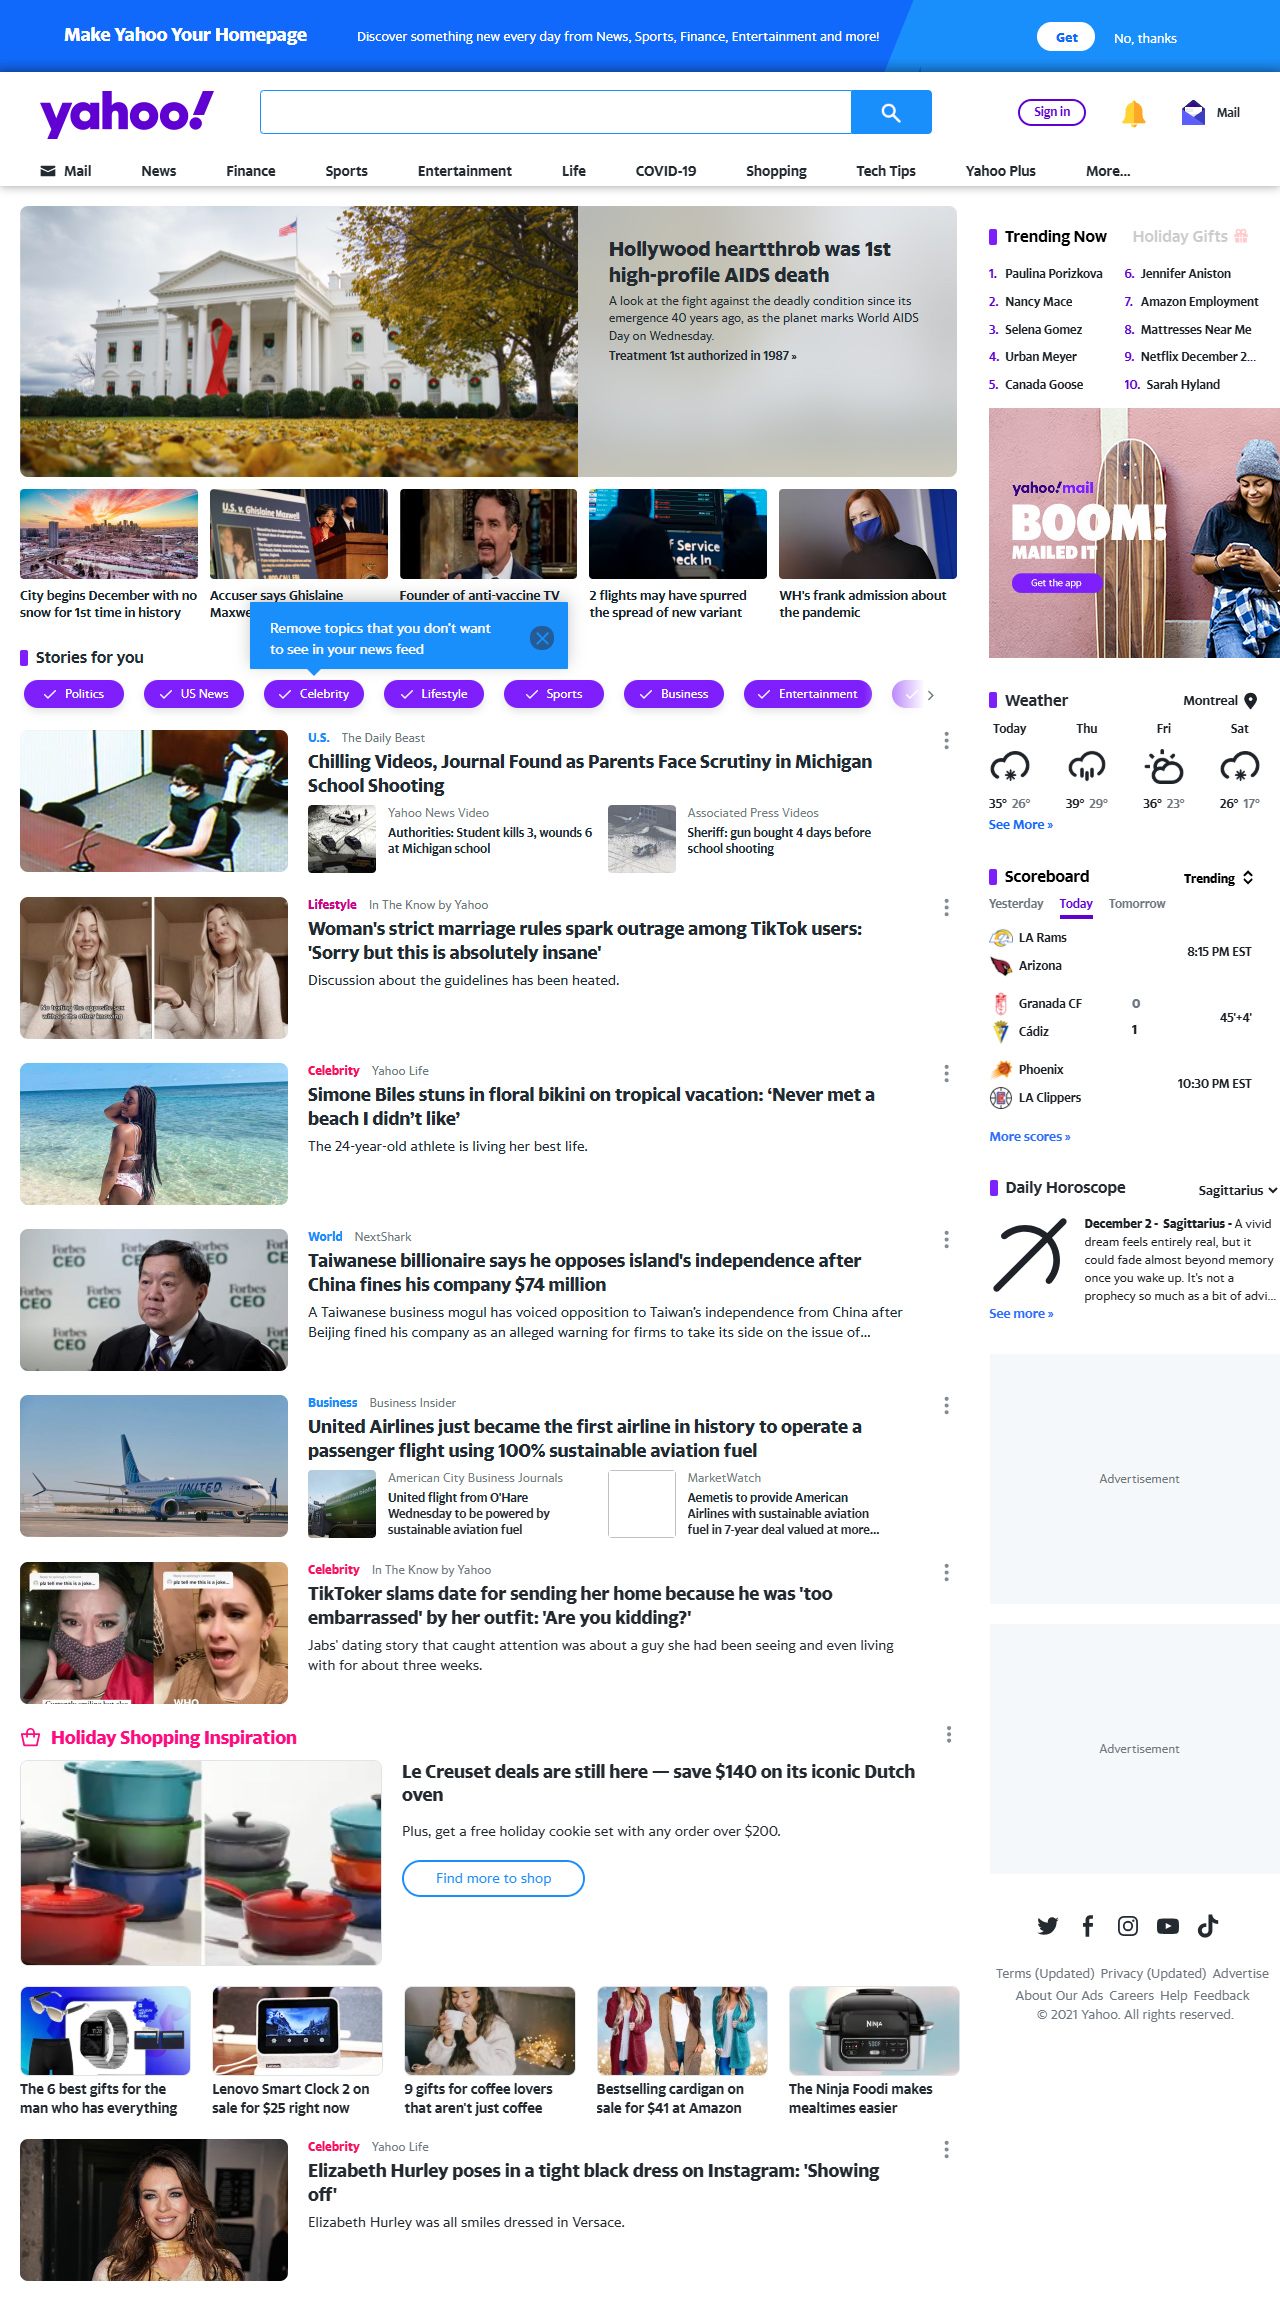Open the News navigation item
The image size is (1280, 2310).
159,171
